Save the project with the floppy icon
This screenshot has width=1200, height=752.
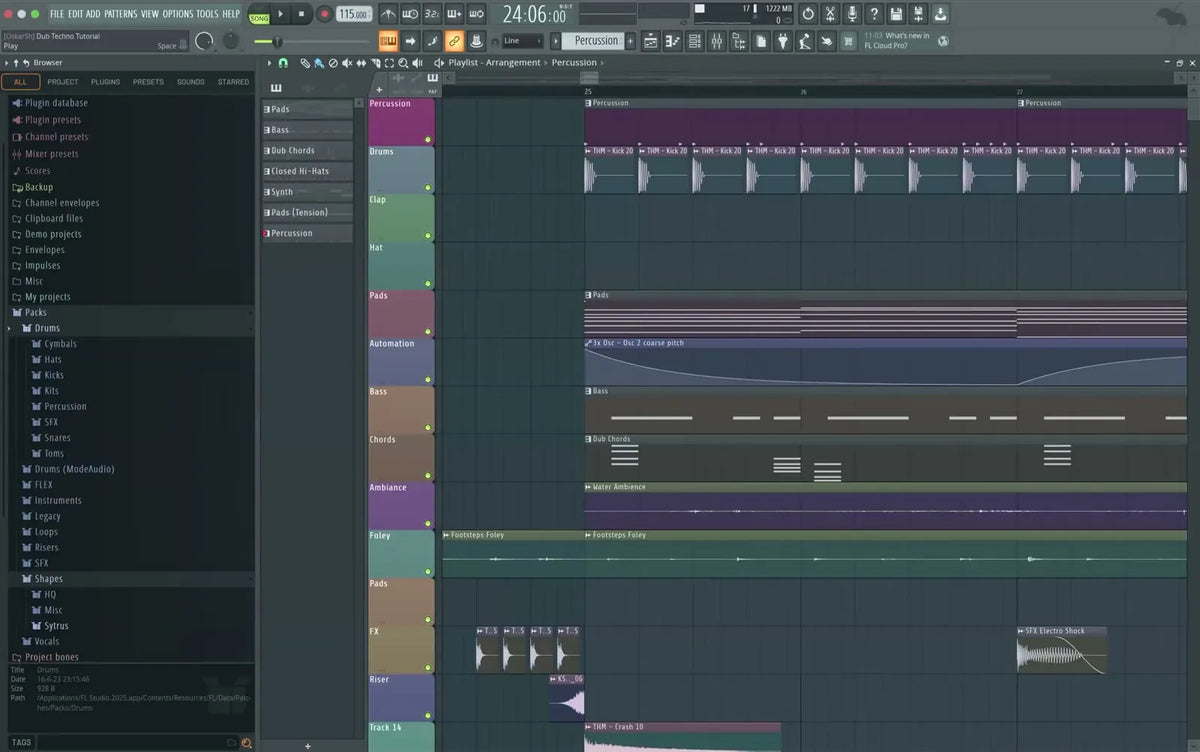tap(896, 14)
